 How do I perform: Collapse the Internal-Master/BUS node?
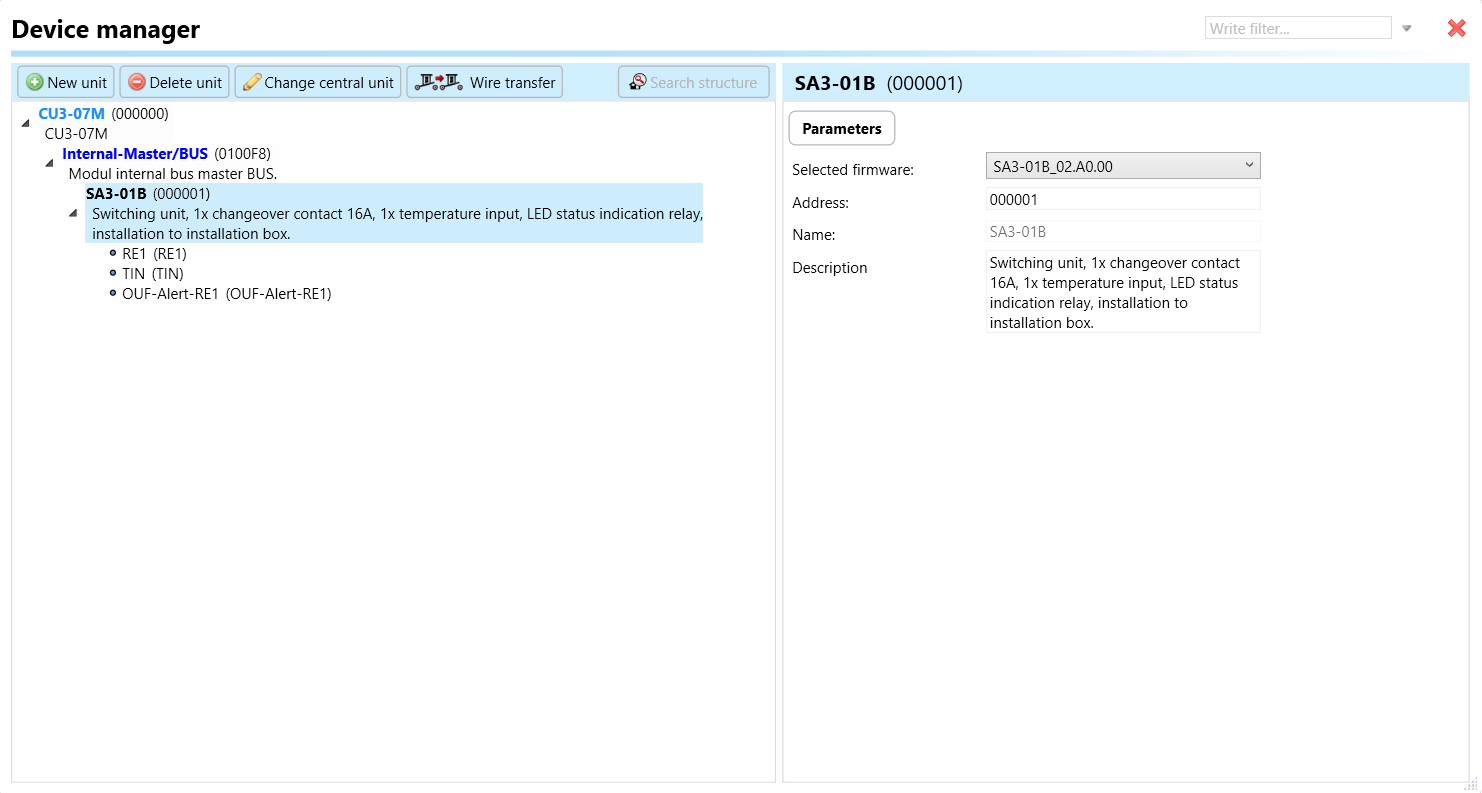[x=49, y=163]
